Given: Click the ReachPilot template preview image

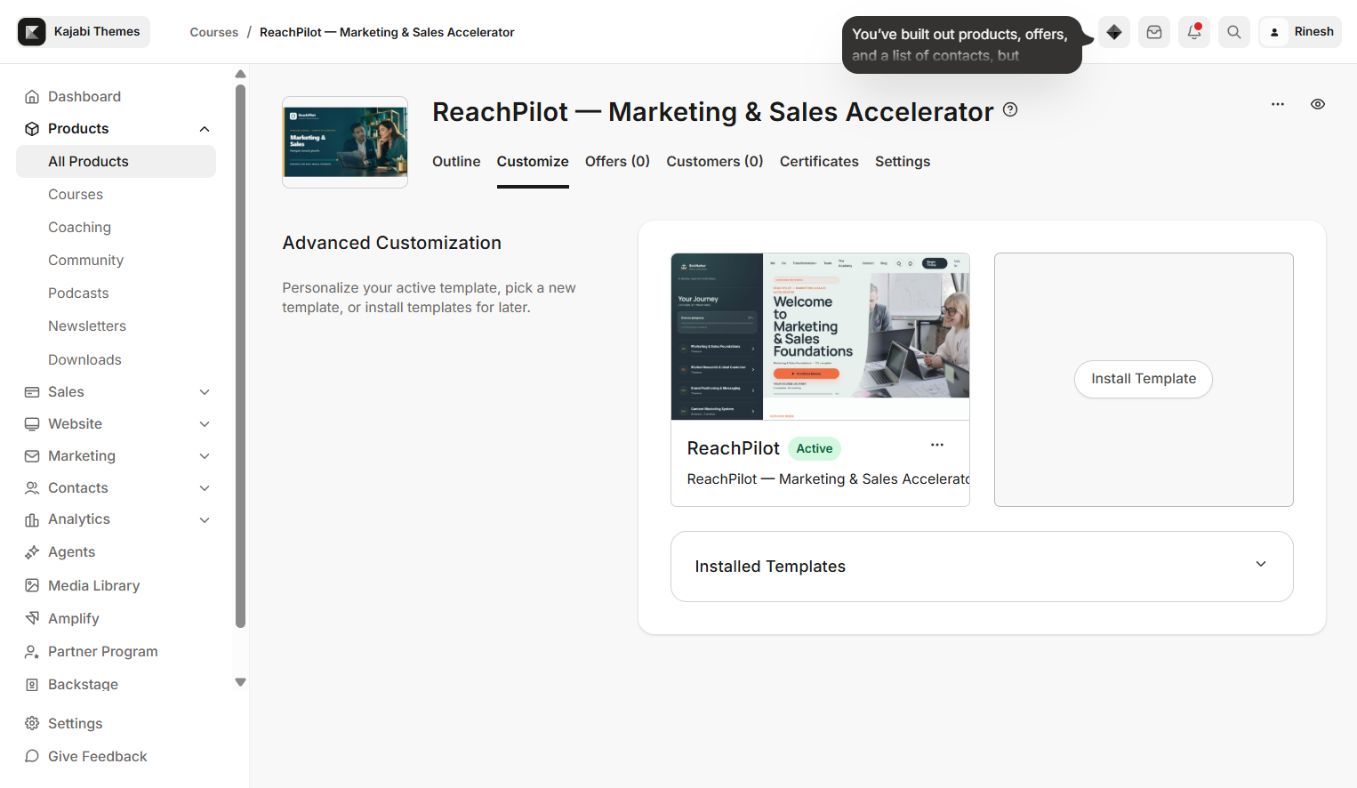Looking at the screenshot, I should coord(820,337).
